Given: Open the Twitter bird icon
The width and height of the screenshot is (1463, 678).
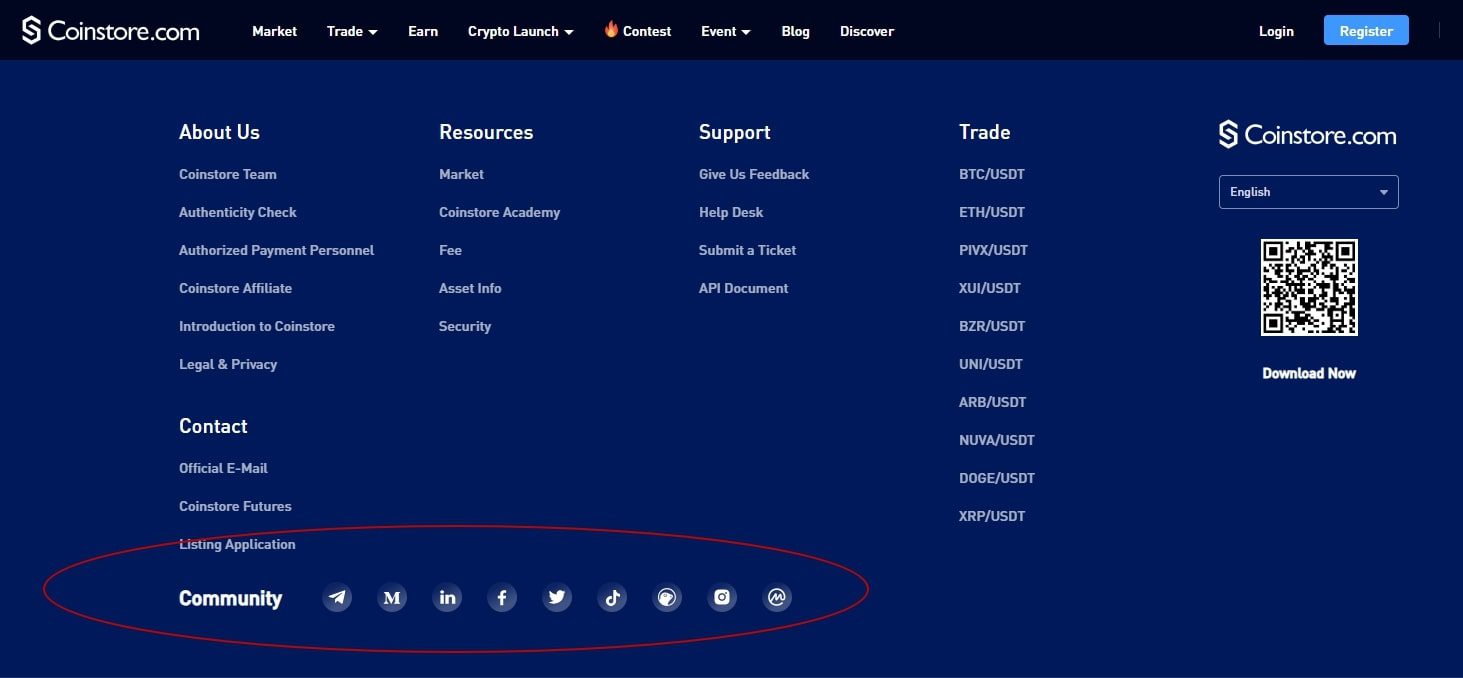Looking at the screenshot, I should pos(557,598).
